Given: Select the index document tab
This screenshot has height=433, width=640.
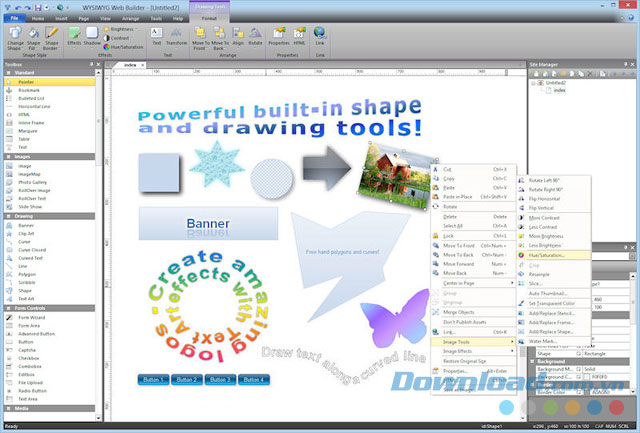Looking at the screenshot, I should click(x=130, y=65).
